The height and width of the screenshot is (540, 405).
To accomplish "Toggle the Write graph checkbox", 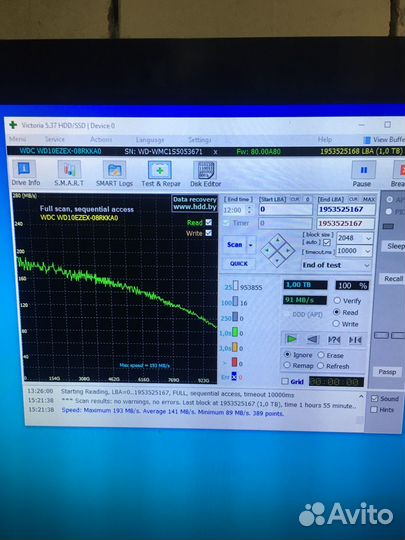I will (208, 233).
